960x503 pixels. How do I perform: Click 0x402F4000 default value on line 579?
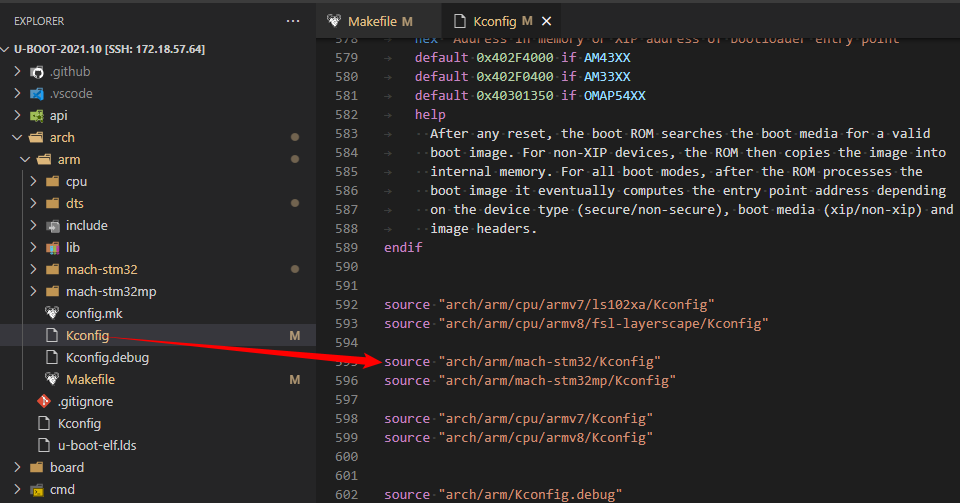[x=515, y=58]
